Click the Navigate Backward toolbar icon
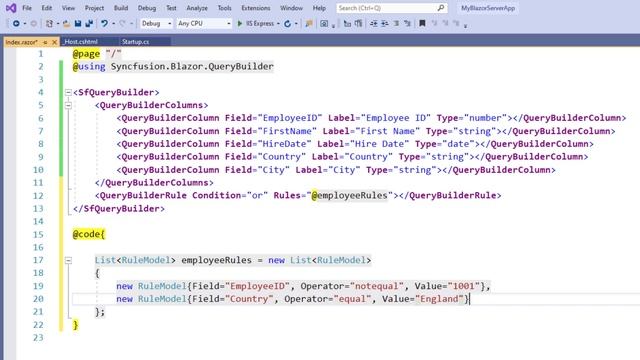The height and width of the screenshot is (360, 640). click(x=16, y=24)
